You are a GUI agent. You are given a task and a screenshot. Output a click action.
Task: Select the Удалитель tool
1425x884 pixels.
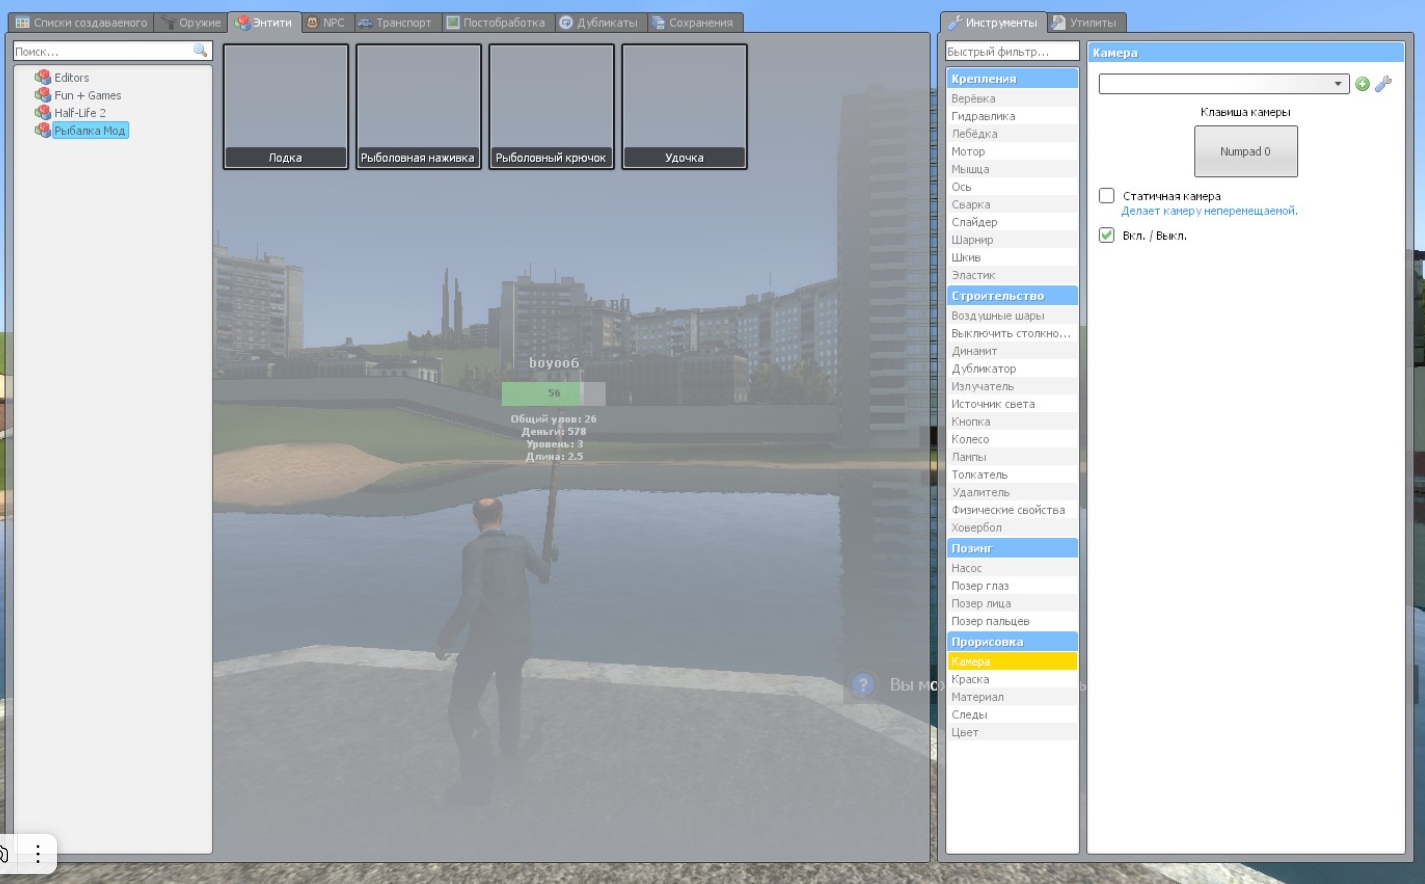(x=1012, y=492)
